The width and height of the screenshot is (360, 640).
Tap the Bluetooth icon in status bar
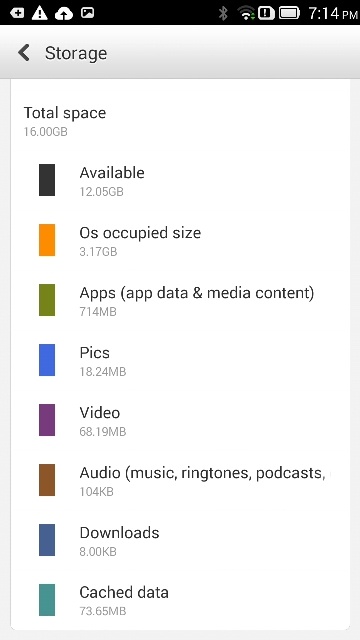[x=223, y=13]
